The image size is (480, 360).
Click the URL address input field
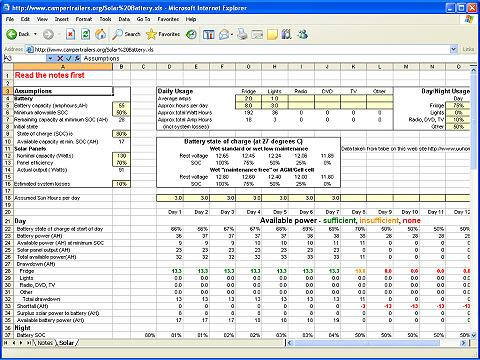(242, 50)
